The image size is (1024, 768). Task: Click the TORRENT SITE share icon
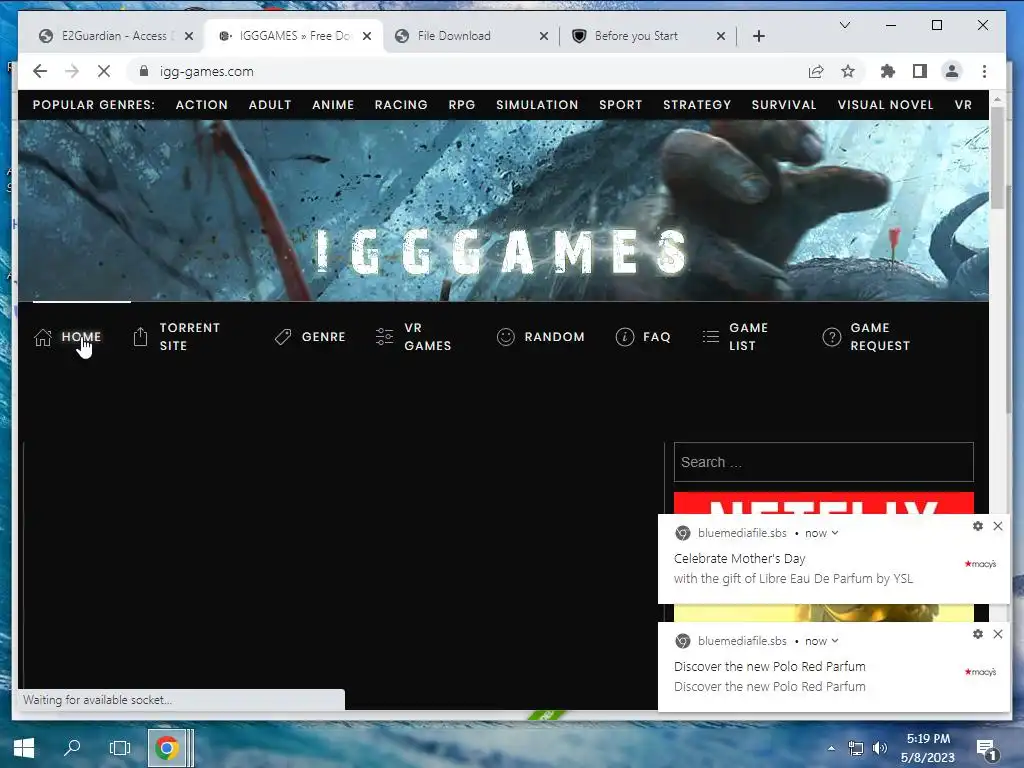pos(140,336)
